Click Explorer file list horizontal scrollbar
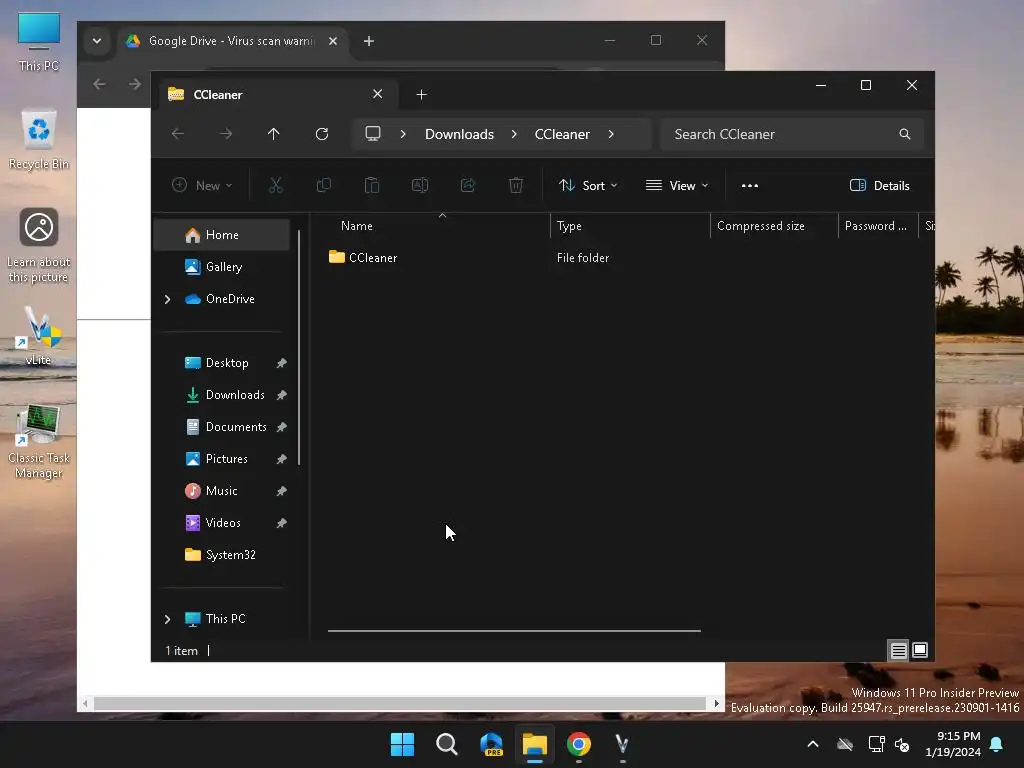Screen dimensions: 1024x768 (x=514, y=631)
